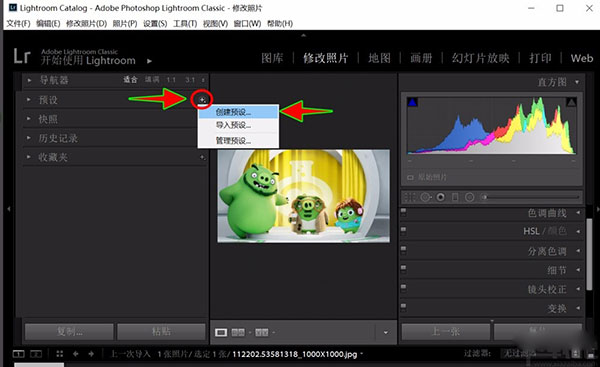Toggle shadow clipping indicator in histogram

tap(412, 102)
